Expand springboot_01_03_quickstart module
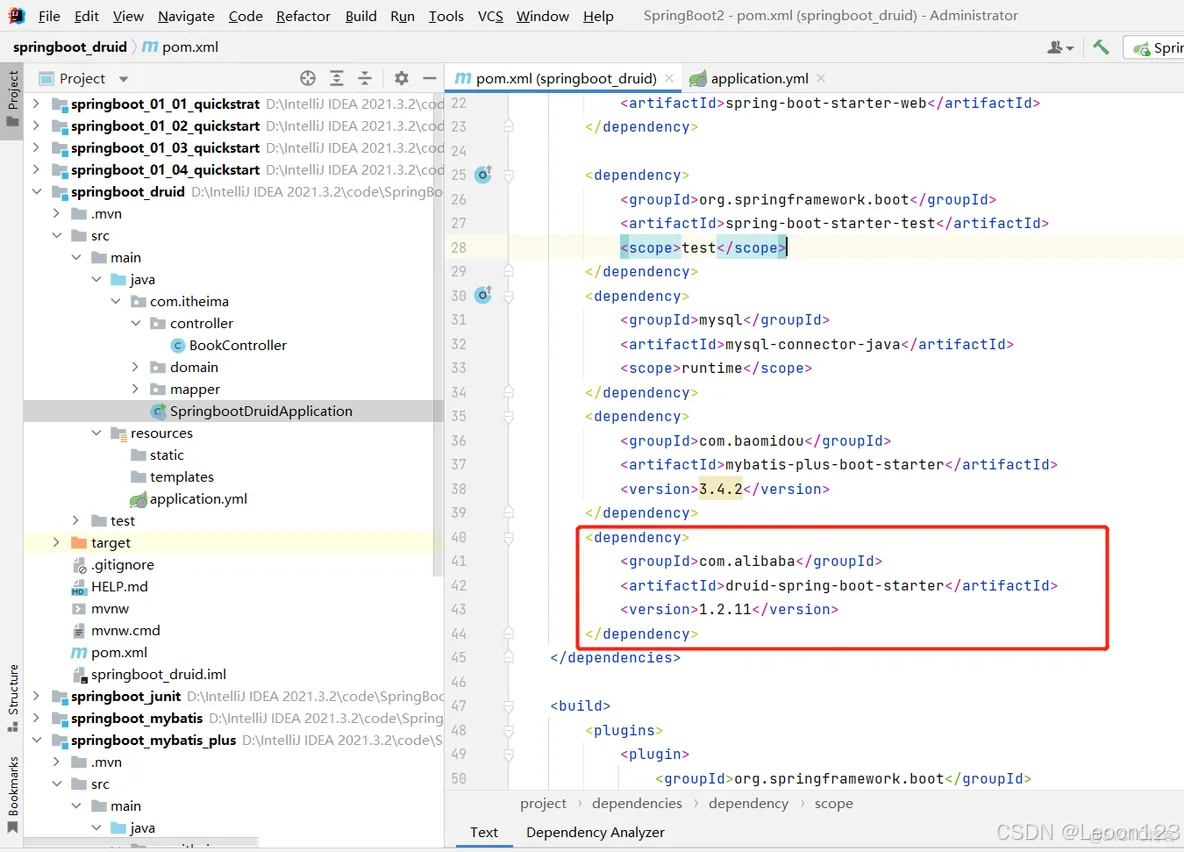1184x852 pixels. [36, 147]
